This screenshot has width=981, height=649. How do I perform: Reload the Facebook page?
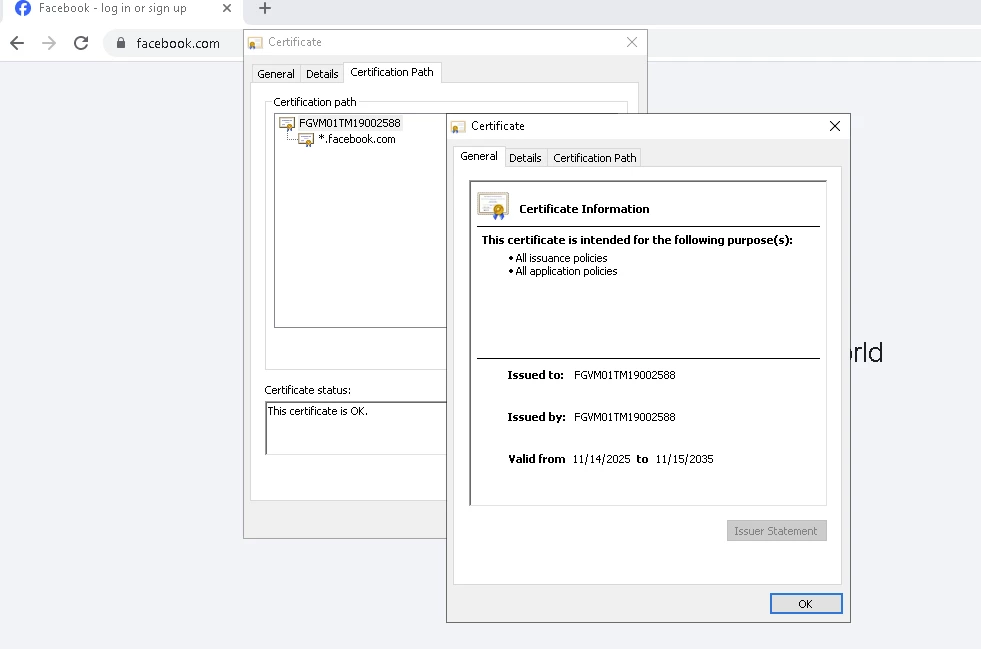coord(81,43)
